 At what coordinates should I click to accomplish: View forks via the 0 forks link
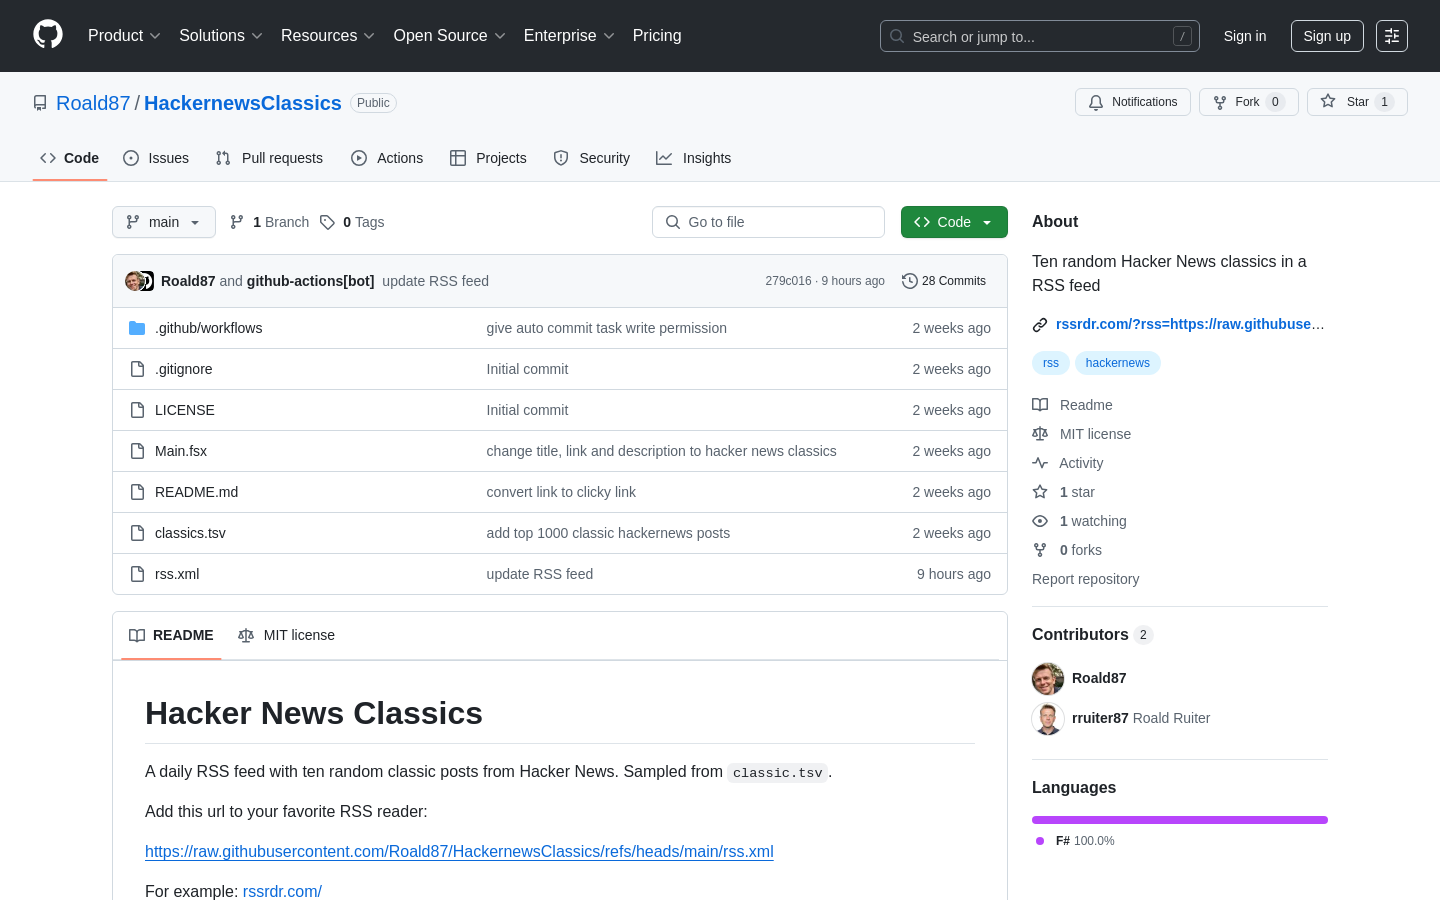1067,550
